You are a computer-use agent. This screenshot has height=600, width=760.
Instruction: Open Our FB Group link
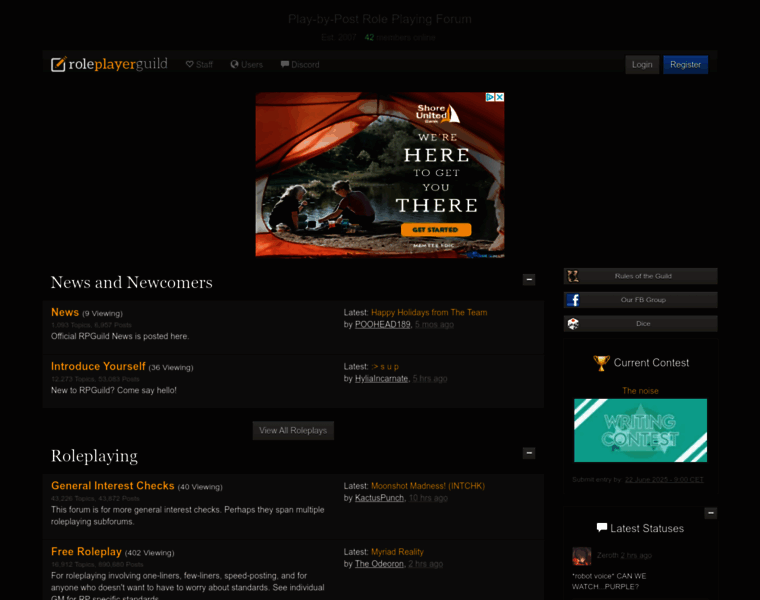[x=640, y=300]
